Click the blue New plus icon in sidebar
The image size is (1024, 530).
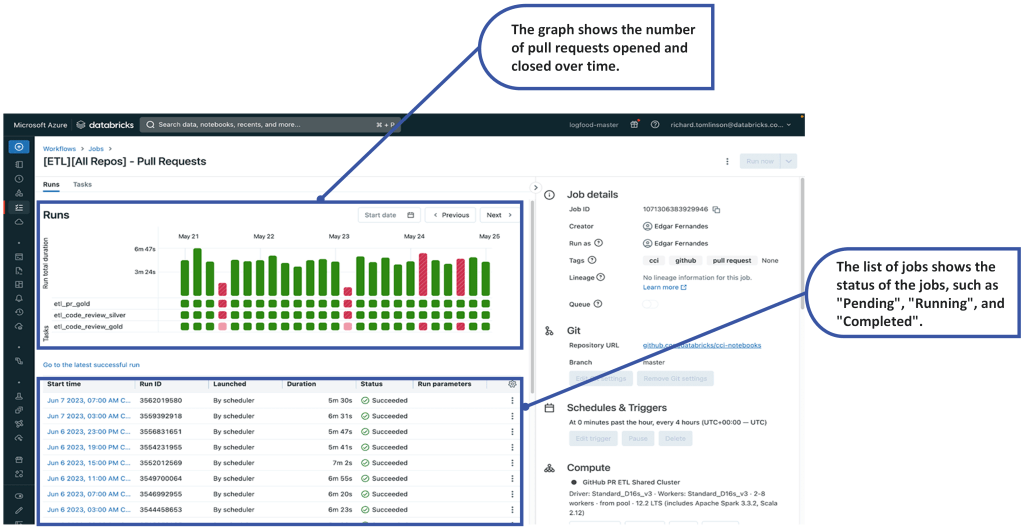(19, 147)
